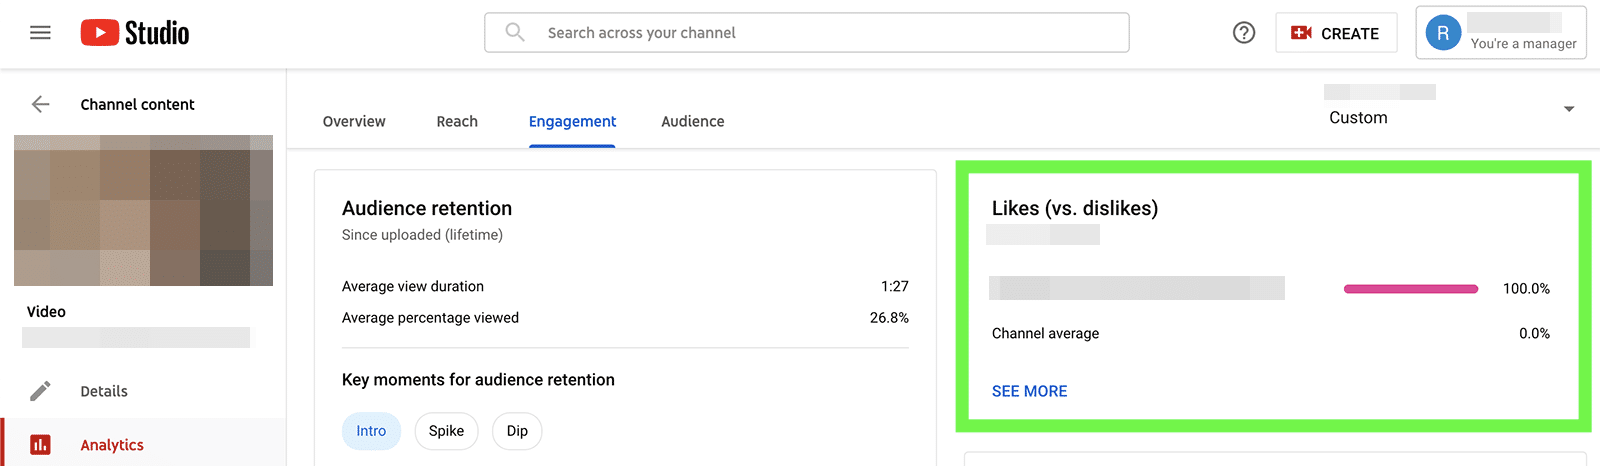Image resolution: width=1600 pixels, height=466 pixels.
Task: Select the Dip key moment chip
Action: 517,431
